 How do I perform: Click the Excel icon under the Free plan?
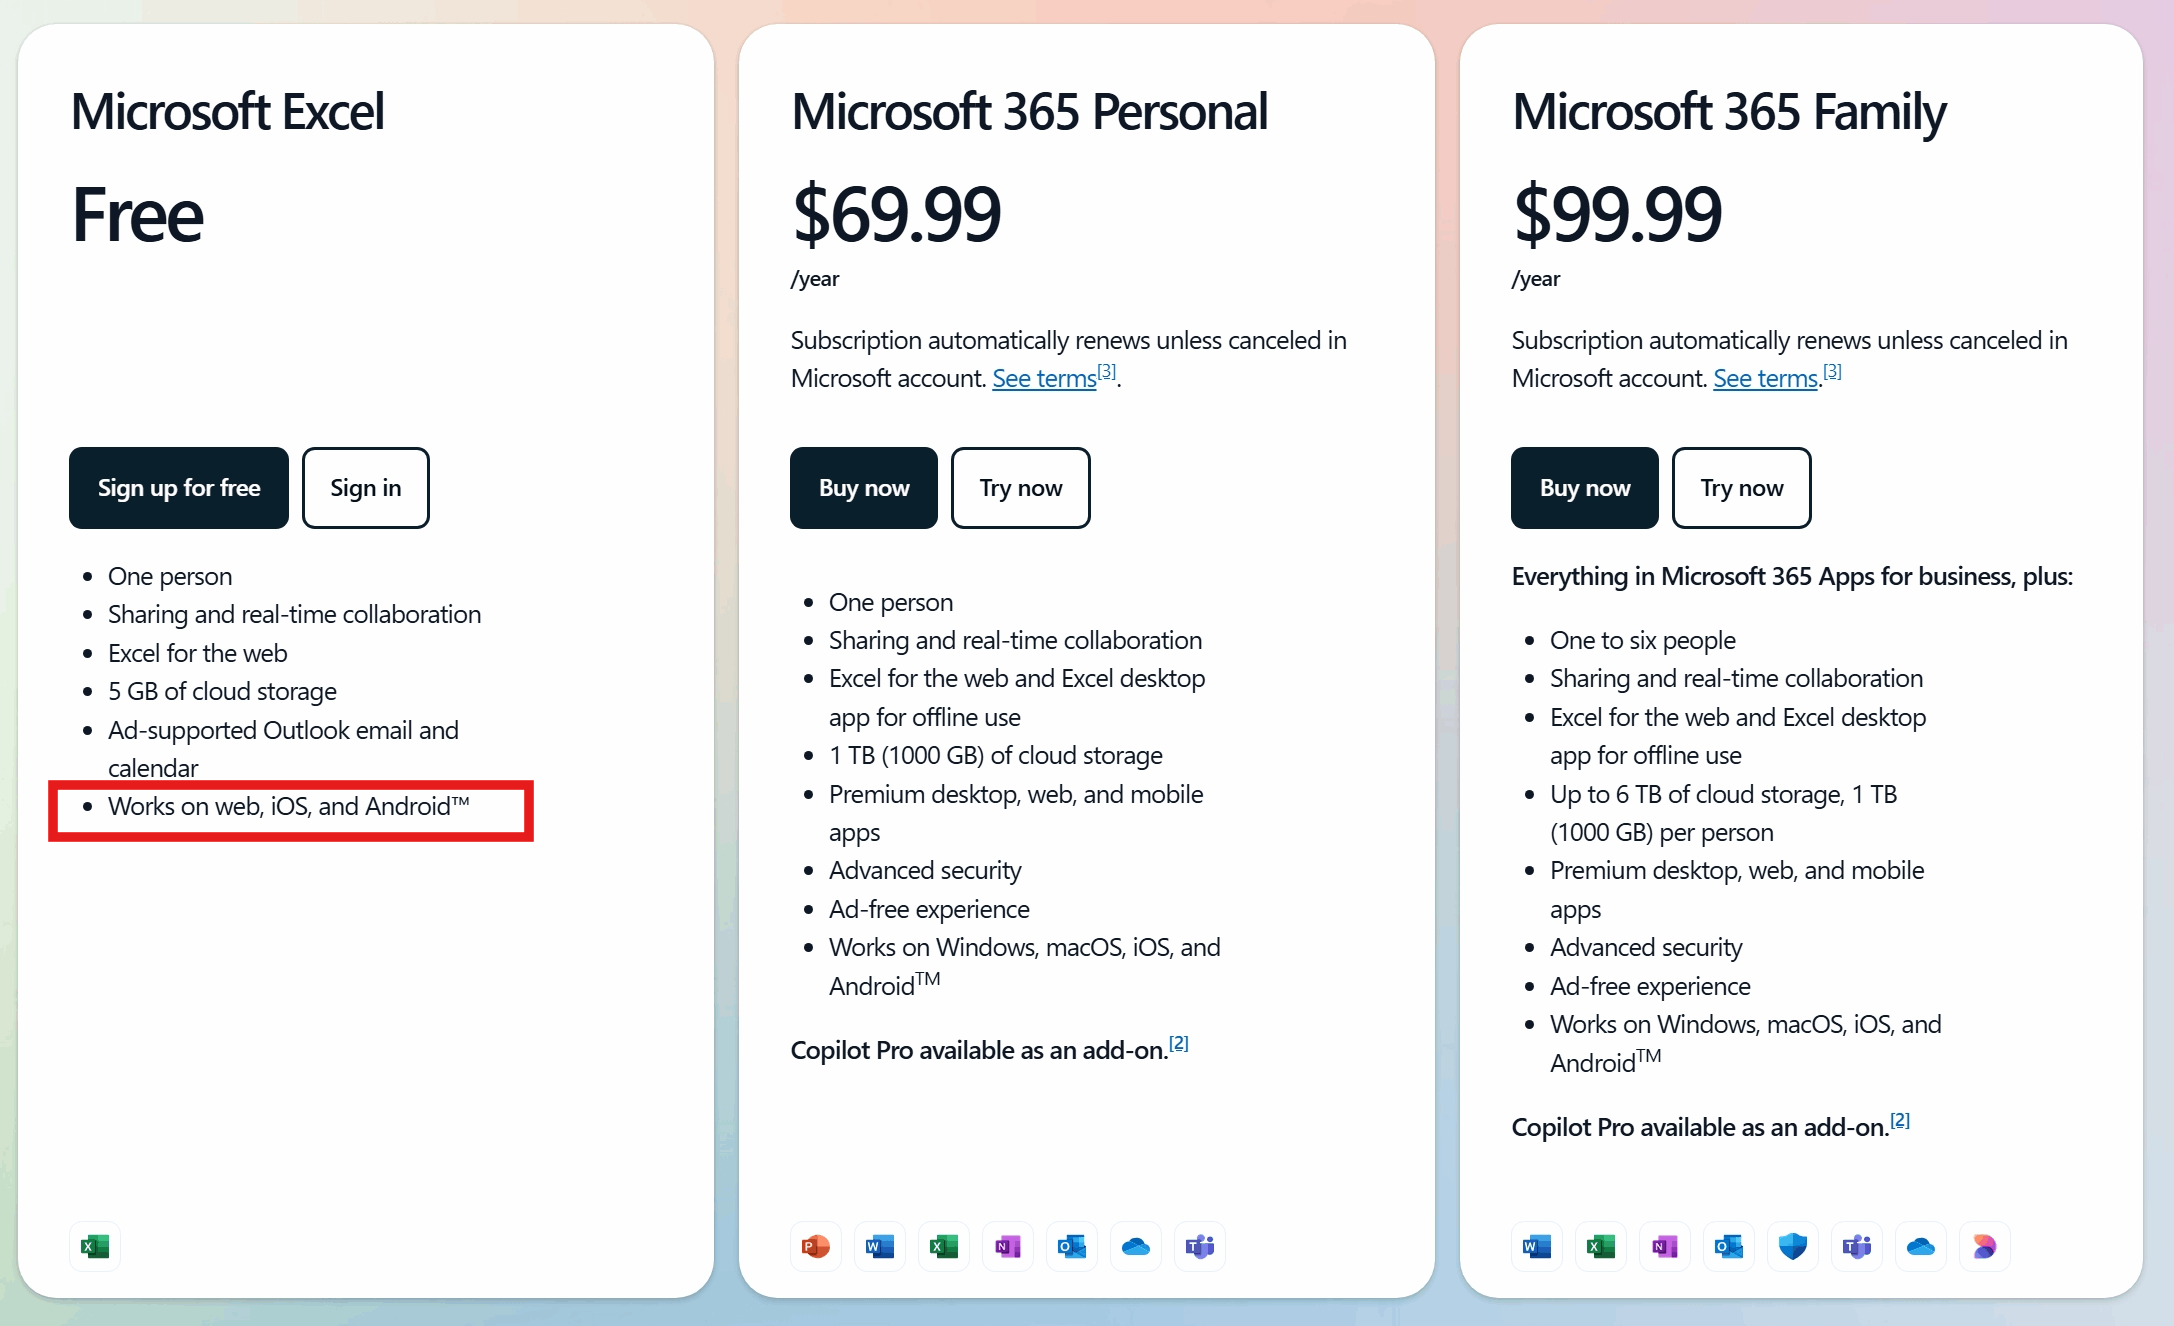[x=95, y=1246]
